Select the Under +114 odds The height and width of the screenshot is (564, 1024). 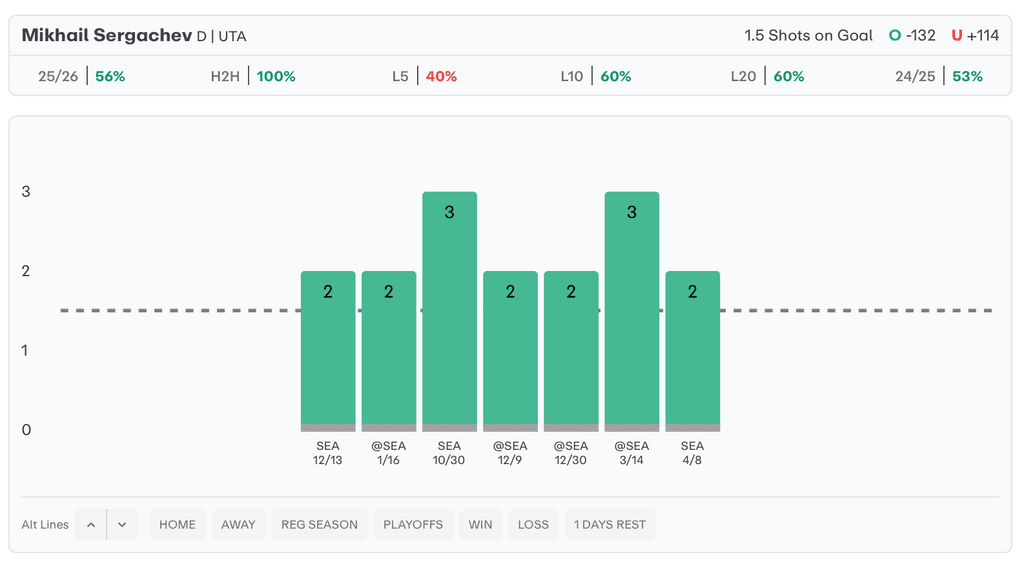click(975, 35)
